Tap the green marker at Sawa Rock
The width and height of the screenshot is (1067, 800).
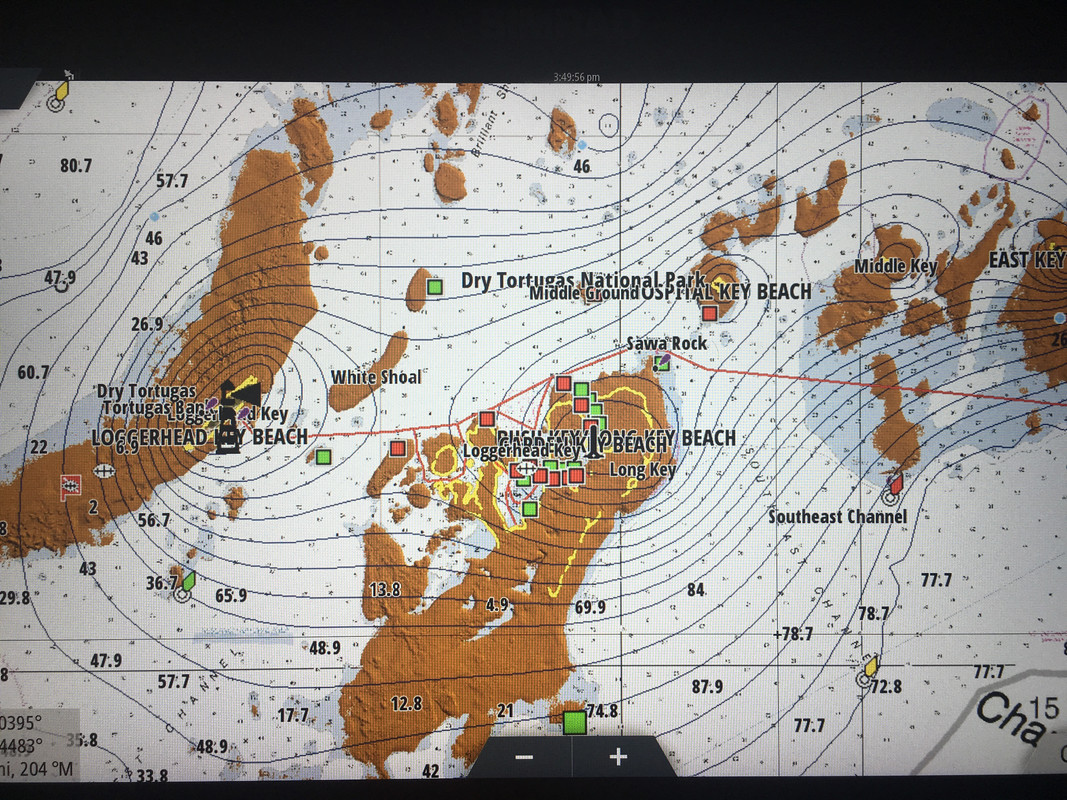tap(662, 363)
